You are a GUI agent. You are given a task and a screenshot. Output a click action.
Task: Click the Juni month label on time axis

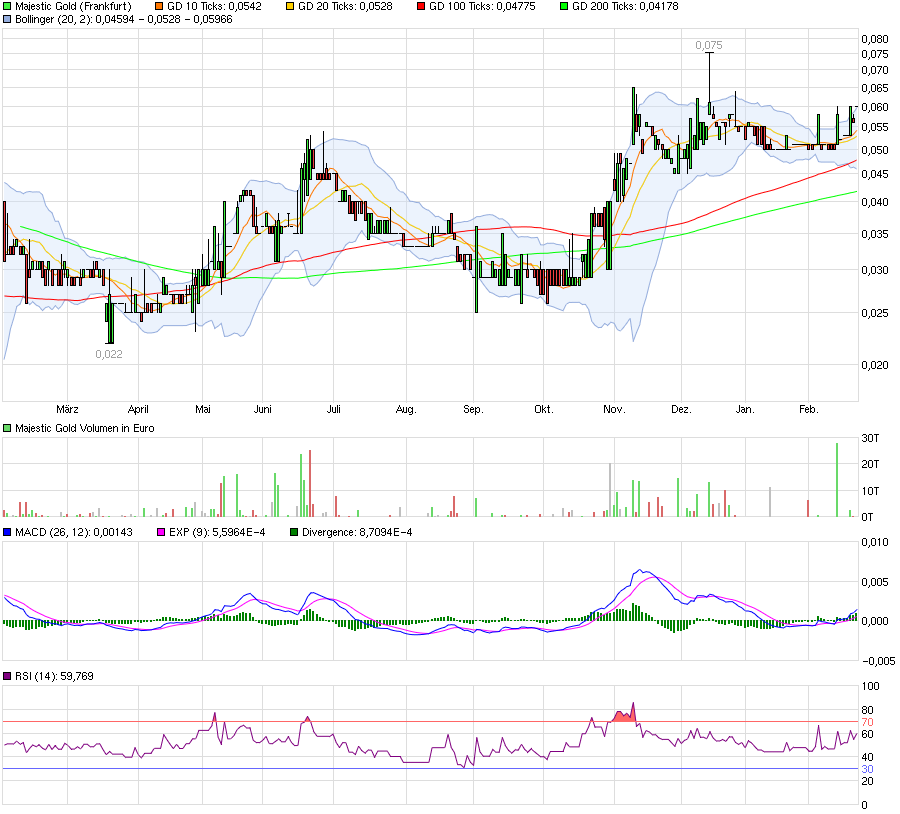(x=262, y=409)
